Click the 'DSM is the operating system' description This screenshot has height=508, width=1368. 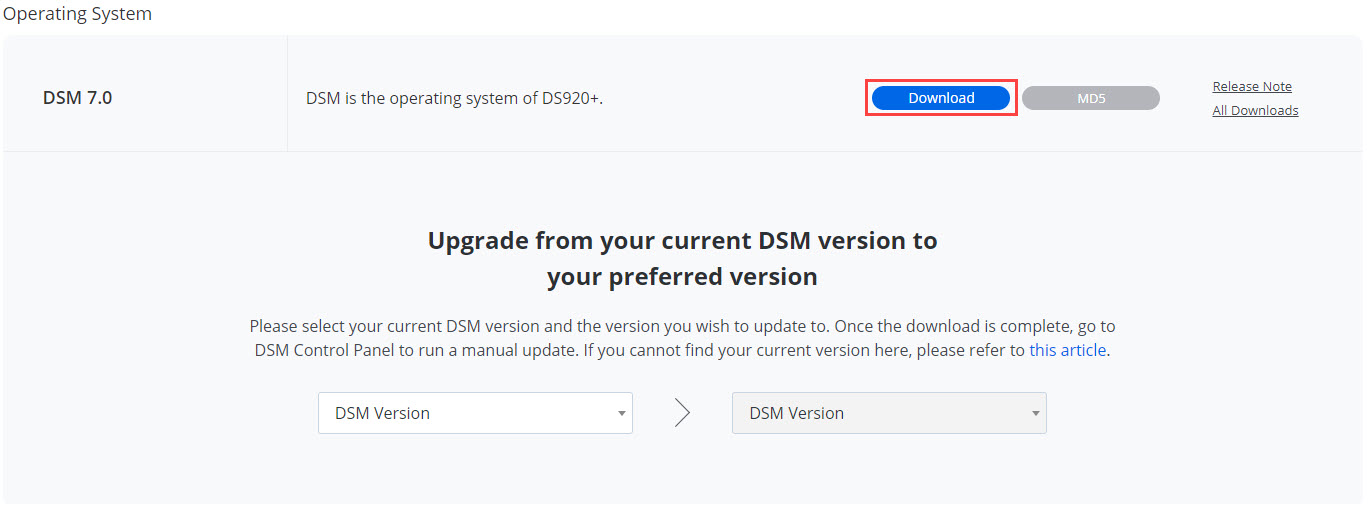click(454, 98)
